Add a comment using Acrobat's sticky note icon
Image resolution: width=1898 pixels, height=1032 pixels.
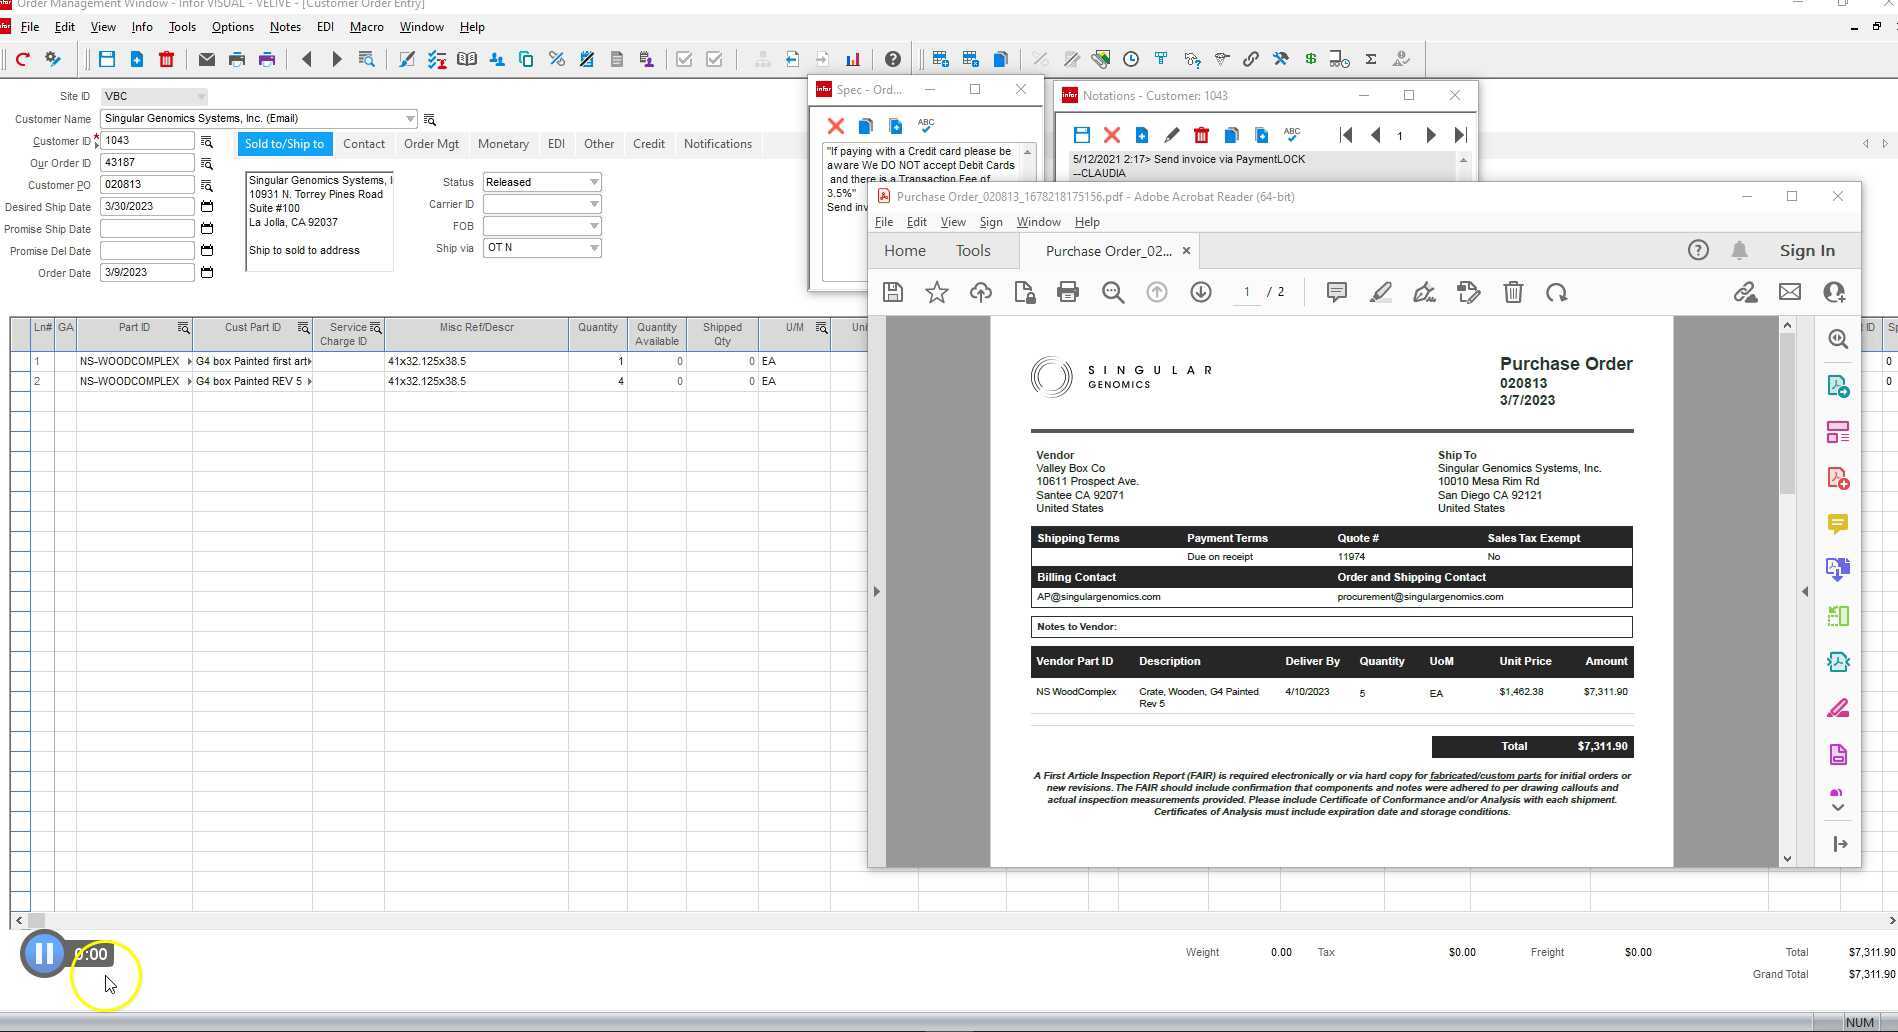pos(1337,292)
